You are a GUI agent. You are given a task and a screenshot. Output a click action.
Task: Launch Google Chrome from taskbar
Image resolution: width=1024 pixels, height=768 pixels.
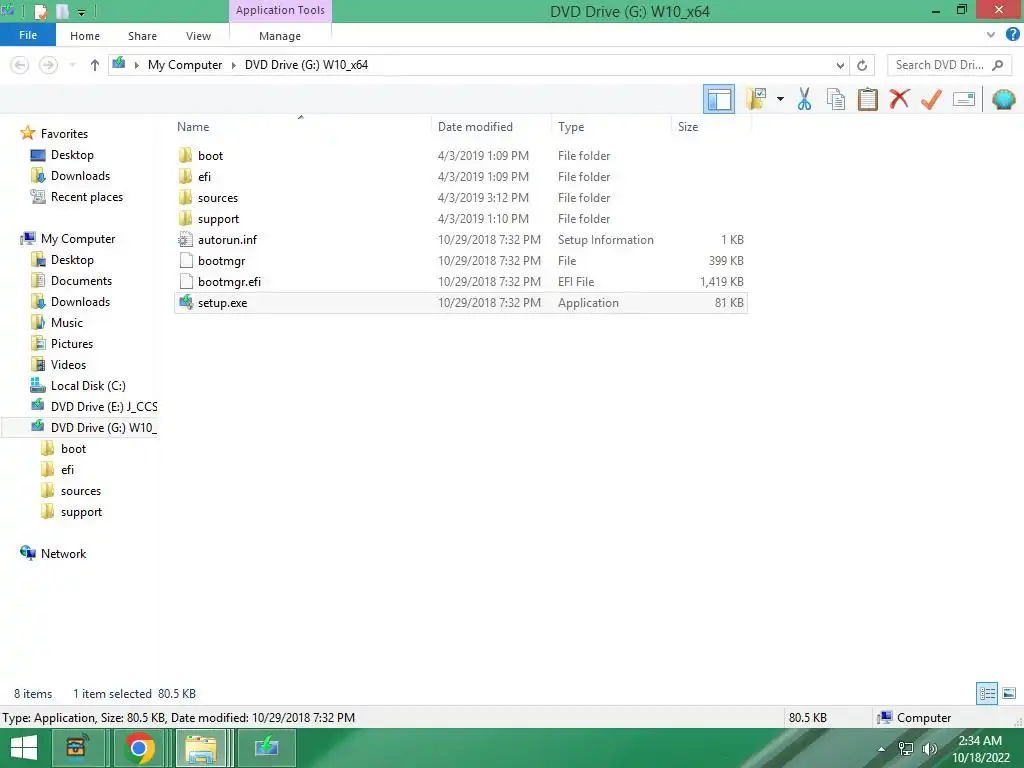pos(138,748)
